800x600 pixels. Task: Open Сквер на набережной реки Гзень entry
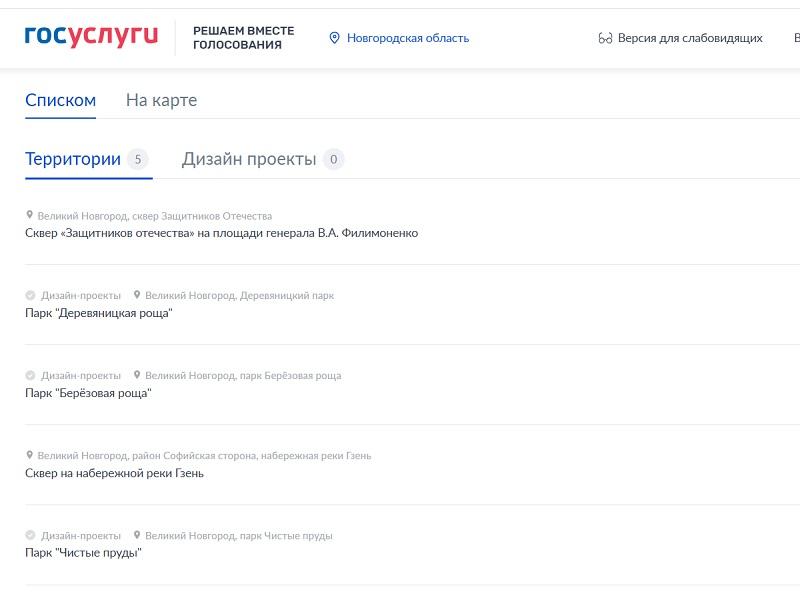pyautogui.click(x=114, y=473)
